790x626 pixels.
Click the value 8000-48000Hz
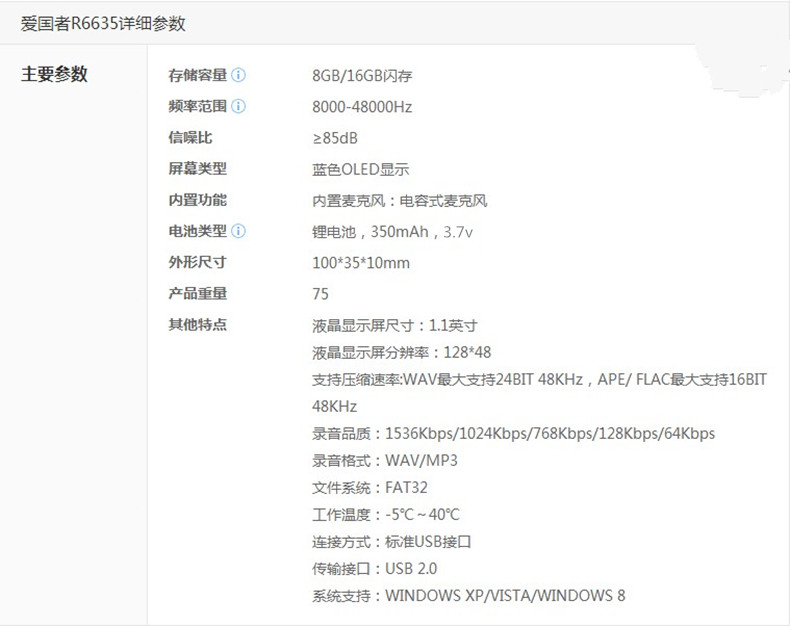(362, 107)
